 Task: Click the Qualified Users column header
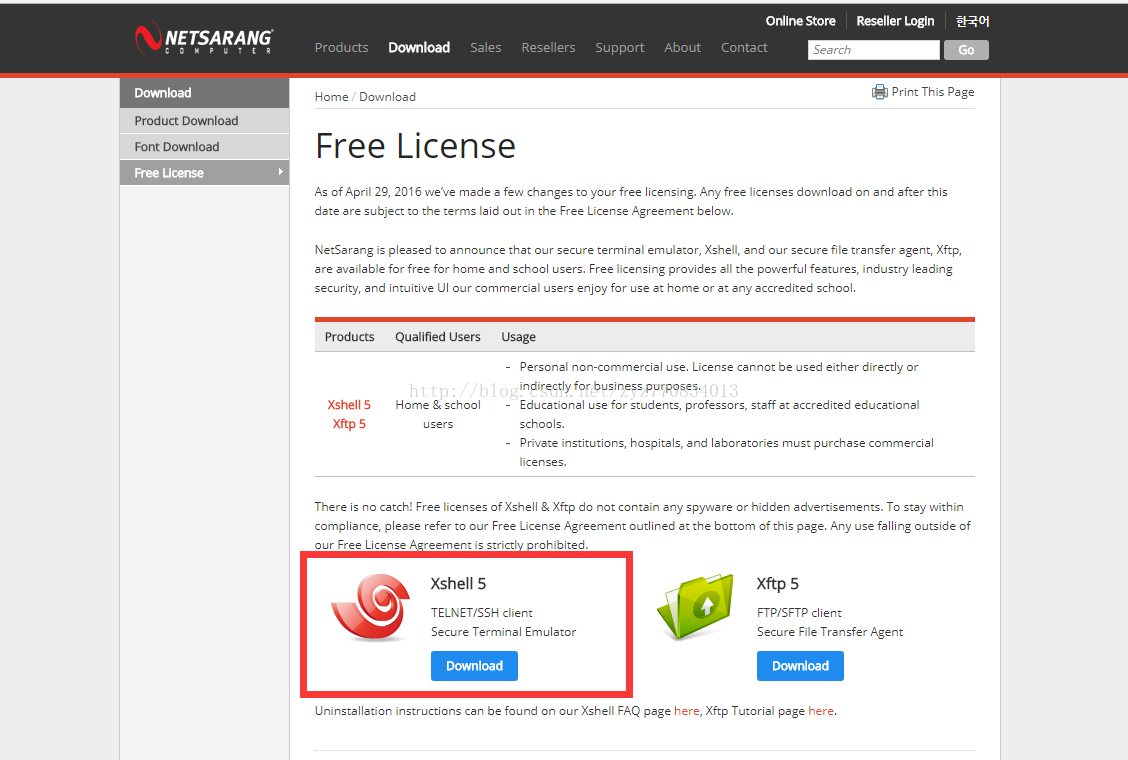[437, 337]
